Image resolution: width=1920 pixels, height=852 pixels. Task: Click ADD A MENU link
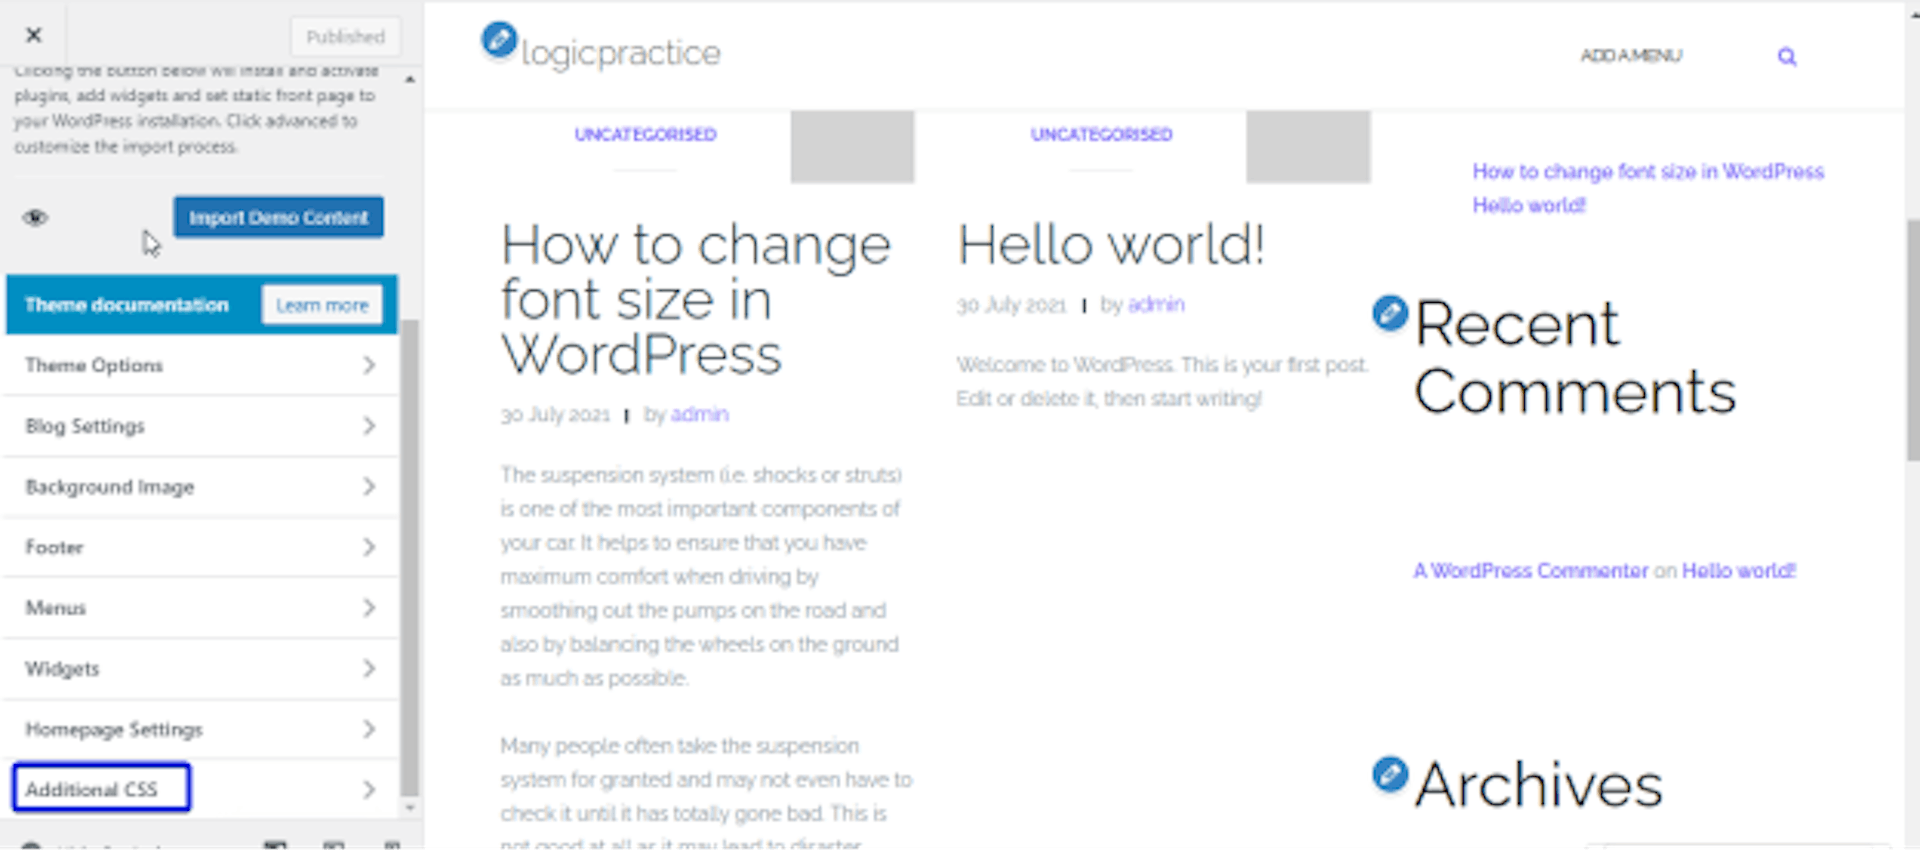(1631, 56)
